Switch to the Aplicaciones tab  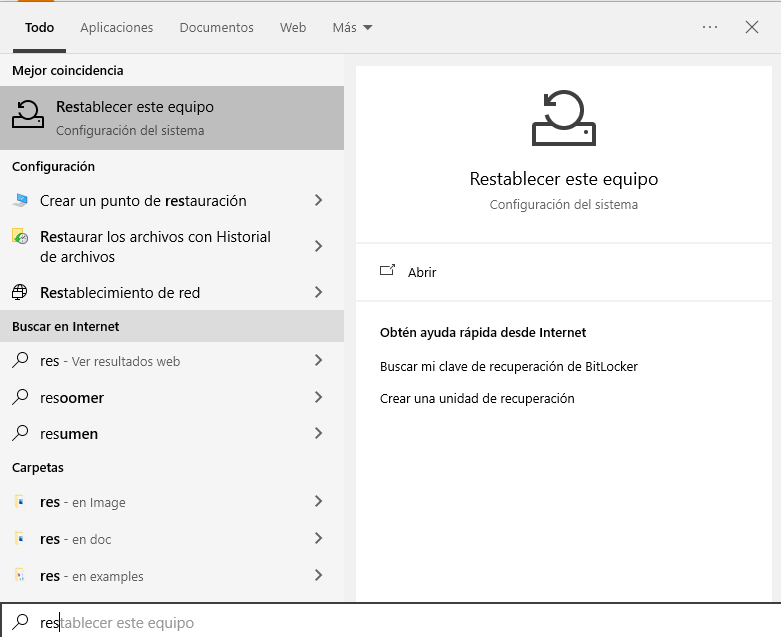tap(117, 27)
